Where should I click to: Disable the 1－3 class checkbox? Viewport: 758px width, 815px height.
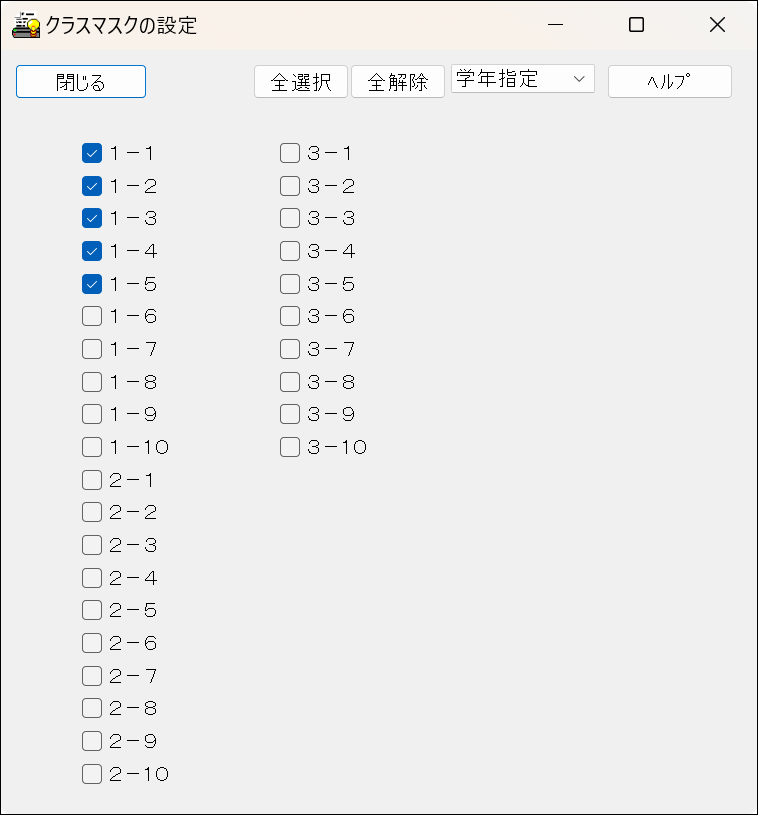point(92,218)
